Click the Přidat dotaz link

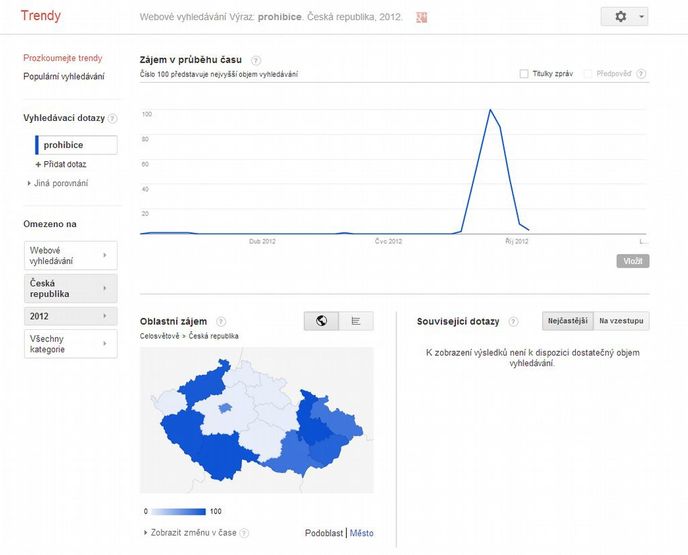pos(64,165)
